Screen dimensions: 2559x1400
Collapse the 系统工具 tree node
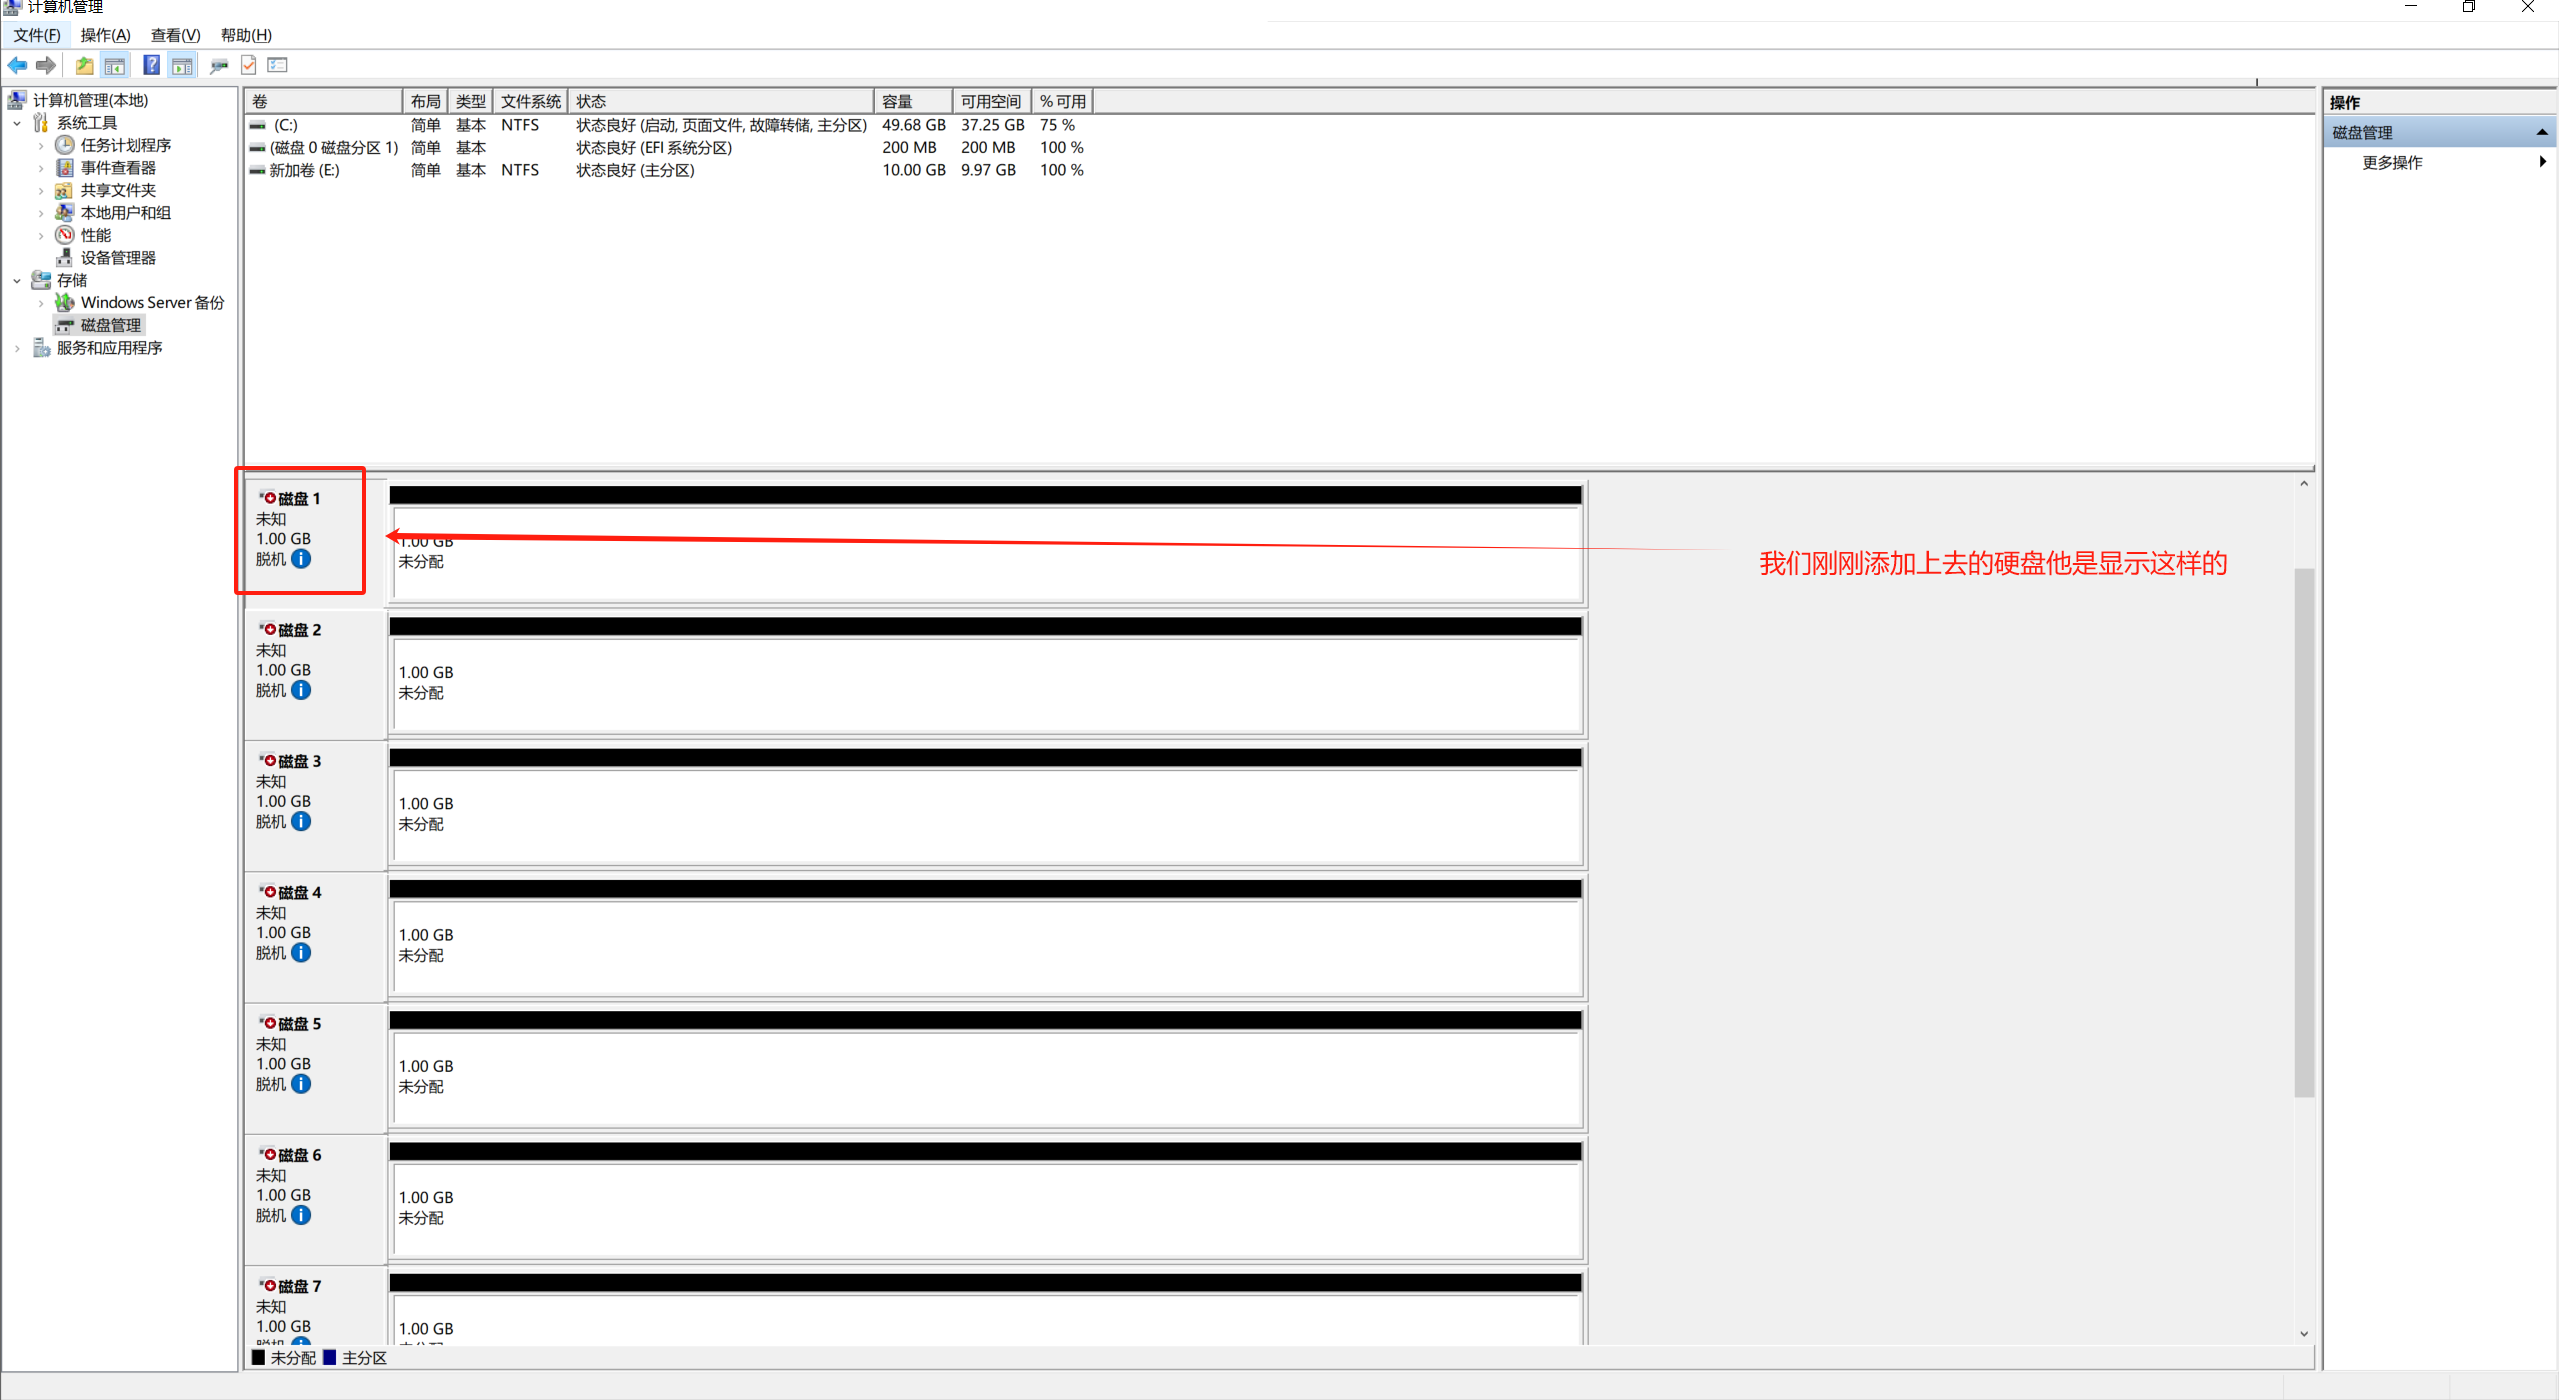17,123
